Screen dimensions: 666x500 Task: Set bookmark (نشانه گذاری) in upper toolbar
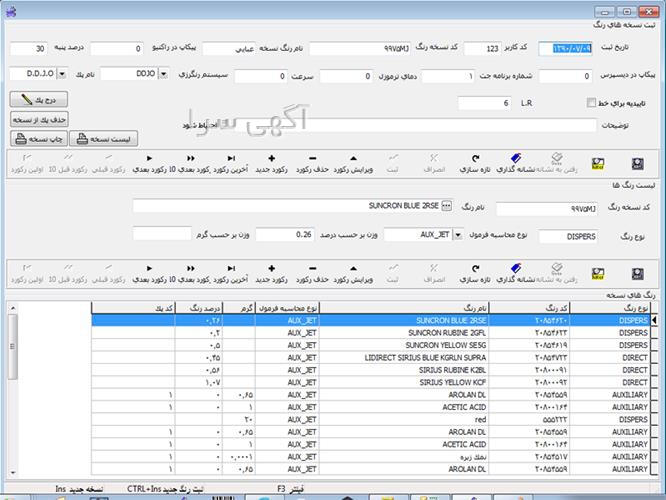click(516, 164)
